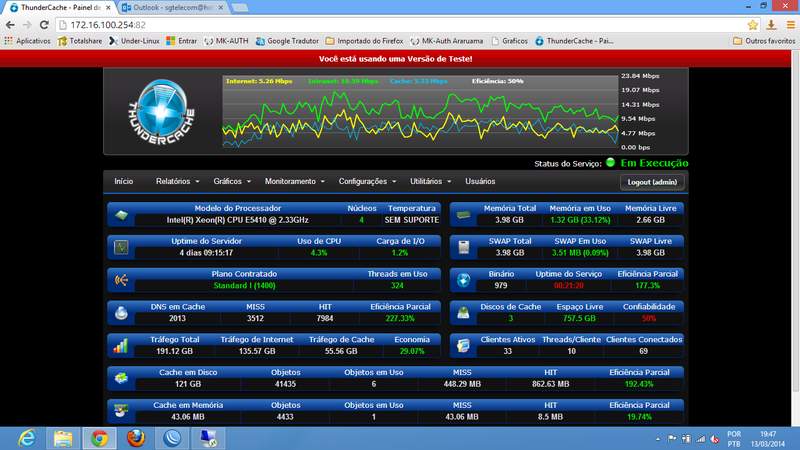Open File Explorer from the taskbar
The height and width of the screenshot is (450, 800).
[x=63, y=438]
